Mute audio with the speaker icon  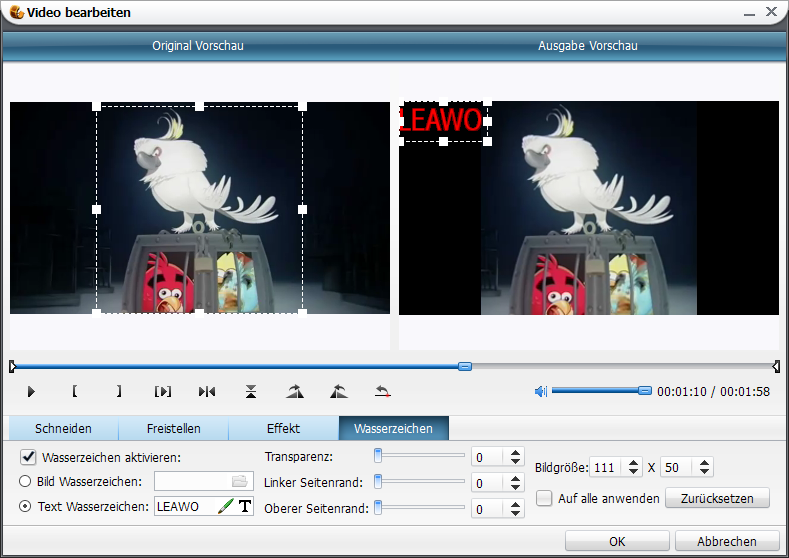(541, 392)
